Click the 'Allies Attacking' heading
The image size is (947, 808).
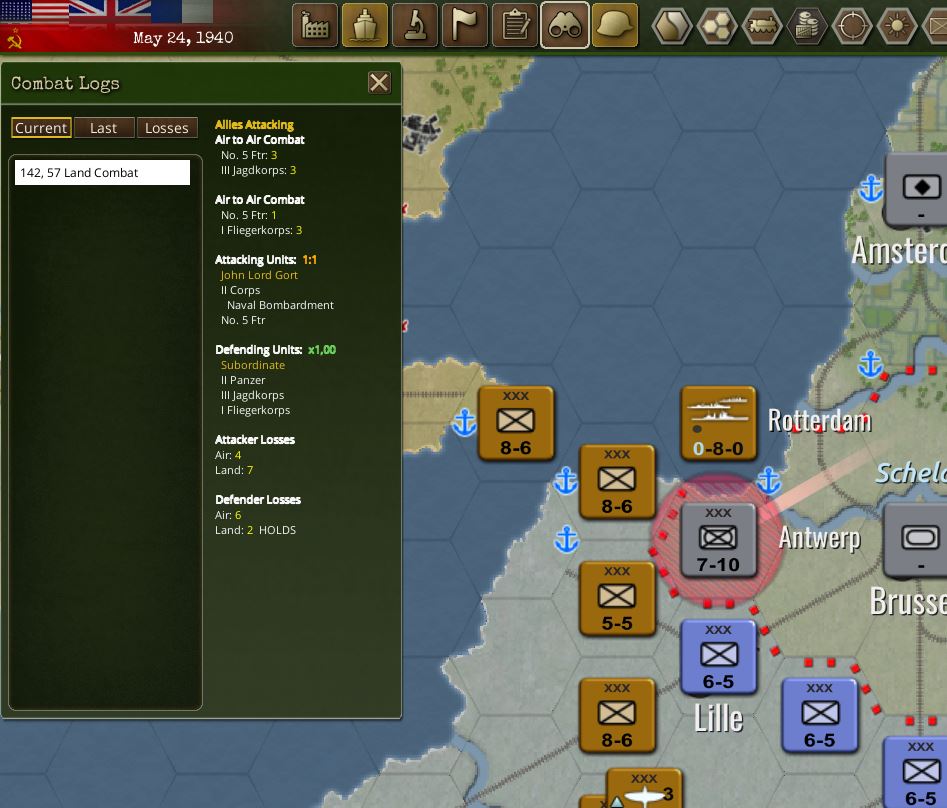point(254,124)
